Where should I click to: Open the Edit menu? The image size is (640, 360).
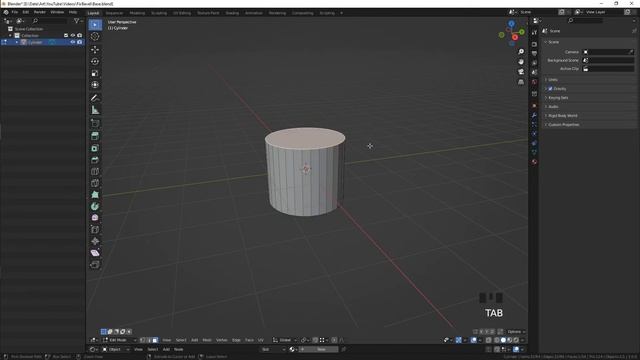(x=26, y=12)
